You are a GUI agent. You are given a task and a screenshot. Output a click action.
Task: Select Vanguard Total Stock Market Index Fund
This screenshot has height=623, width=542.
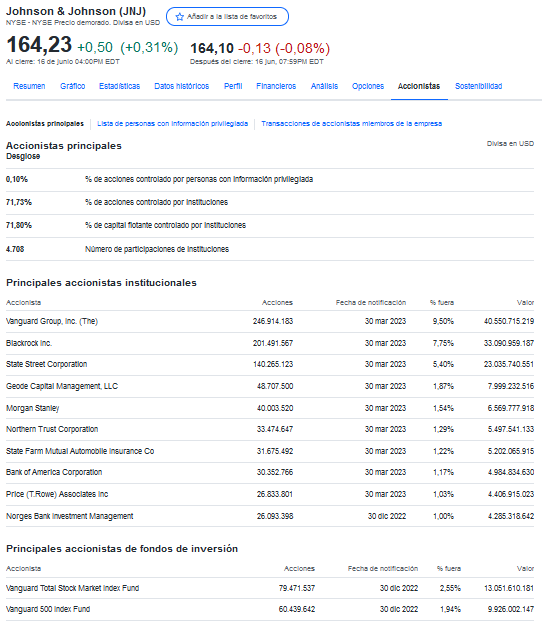(x=72, y=588)
